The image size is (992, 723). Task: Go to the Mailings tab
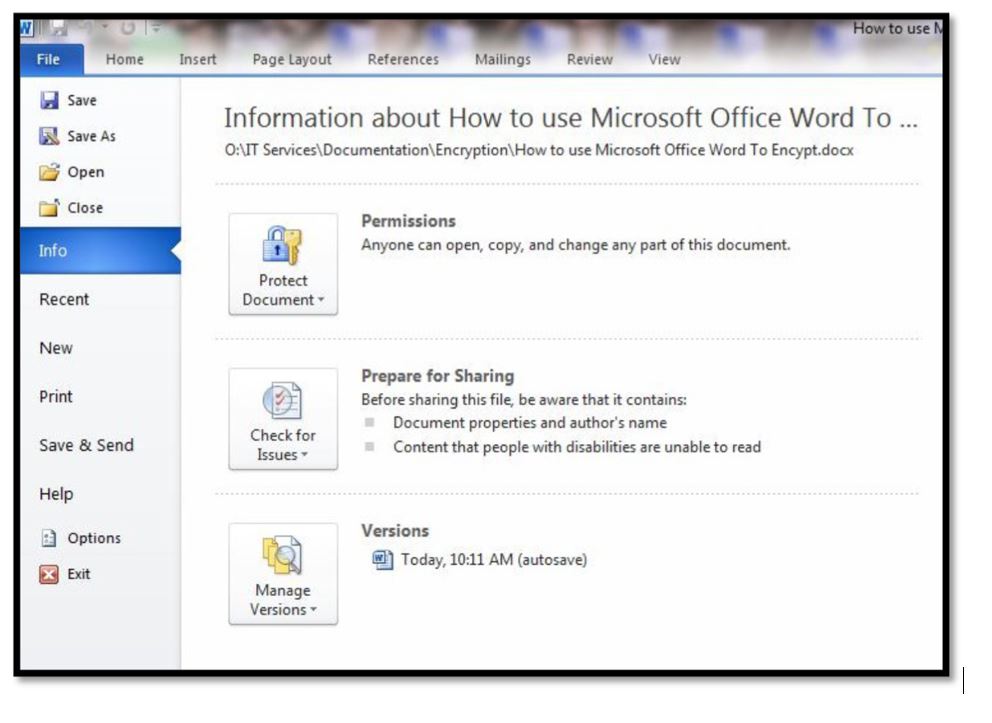pos(503,60)
